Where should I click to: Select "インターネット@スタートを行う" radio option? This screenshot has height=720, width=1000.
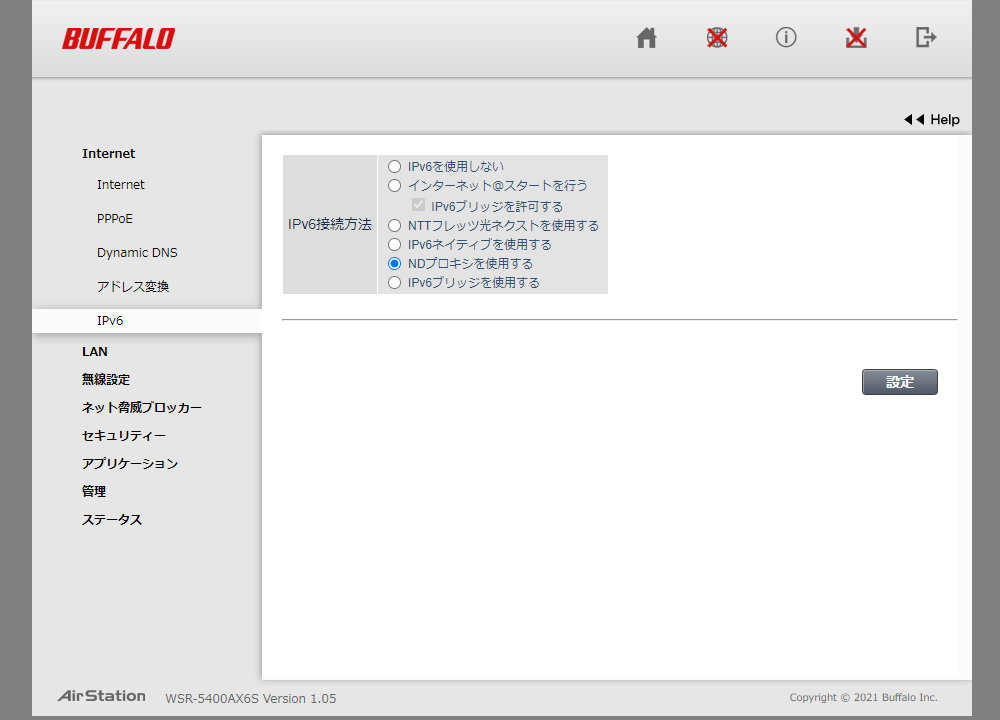point(394,186)
